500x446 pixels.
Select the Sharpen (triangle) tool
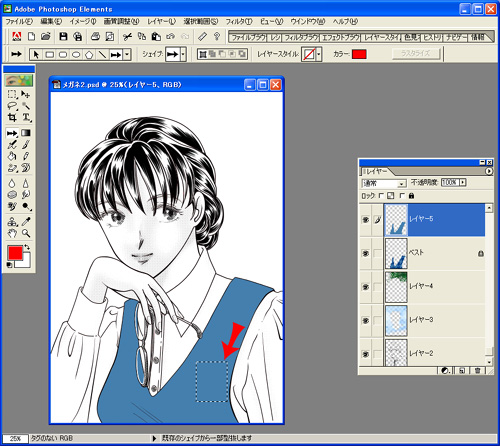[26, 183]
